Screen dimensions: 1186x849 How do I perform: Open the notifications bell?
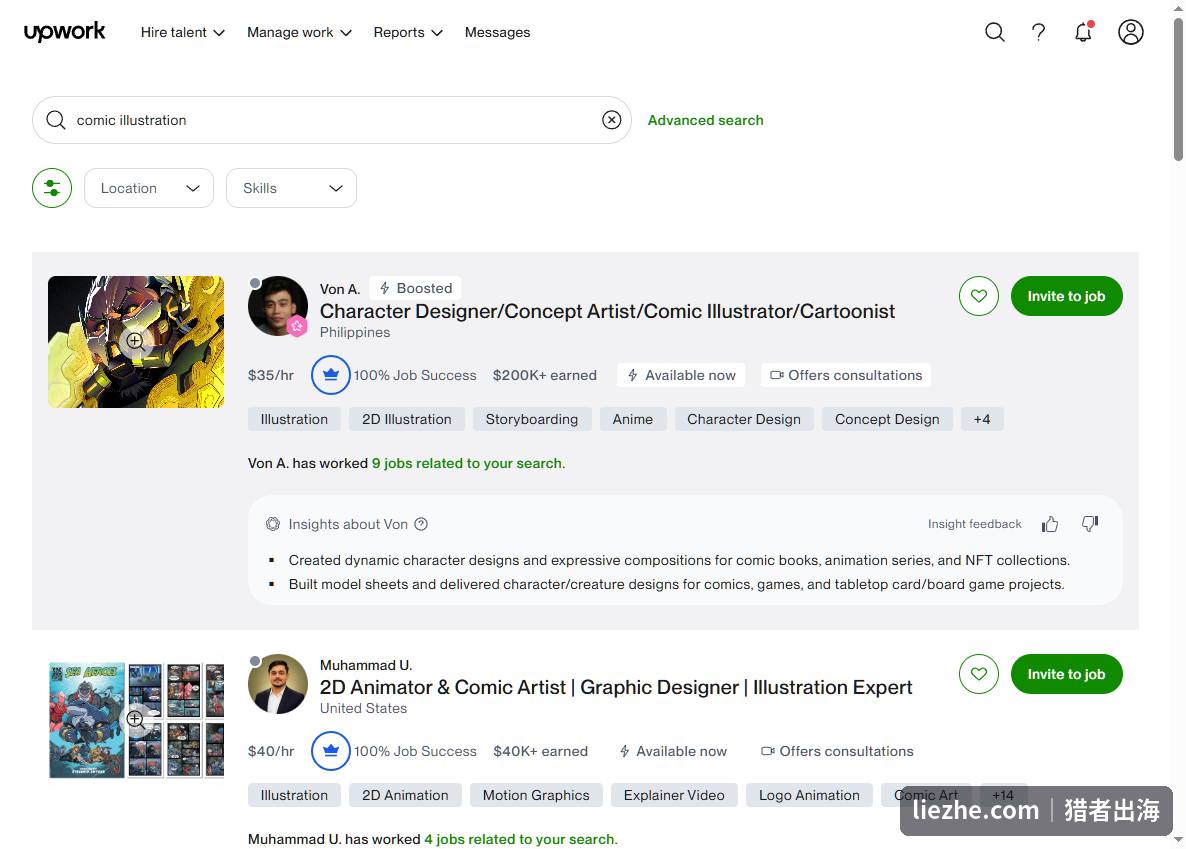pos(1084,33)
